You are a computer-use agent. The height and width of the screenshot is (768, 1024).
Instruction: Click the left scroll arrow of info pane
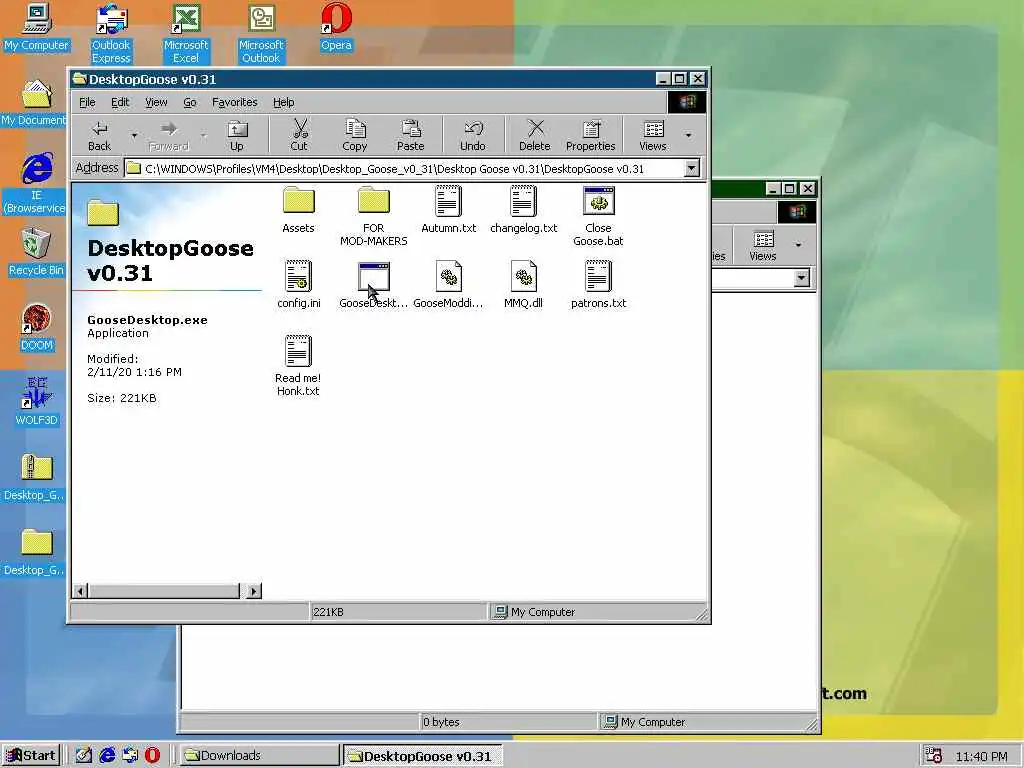pos(80,591)
